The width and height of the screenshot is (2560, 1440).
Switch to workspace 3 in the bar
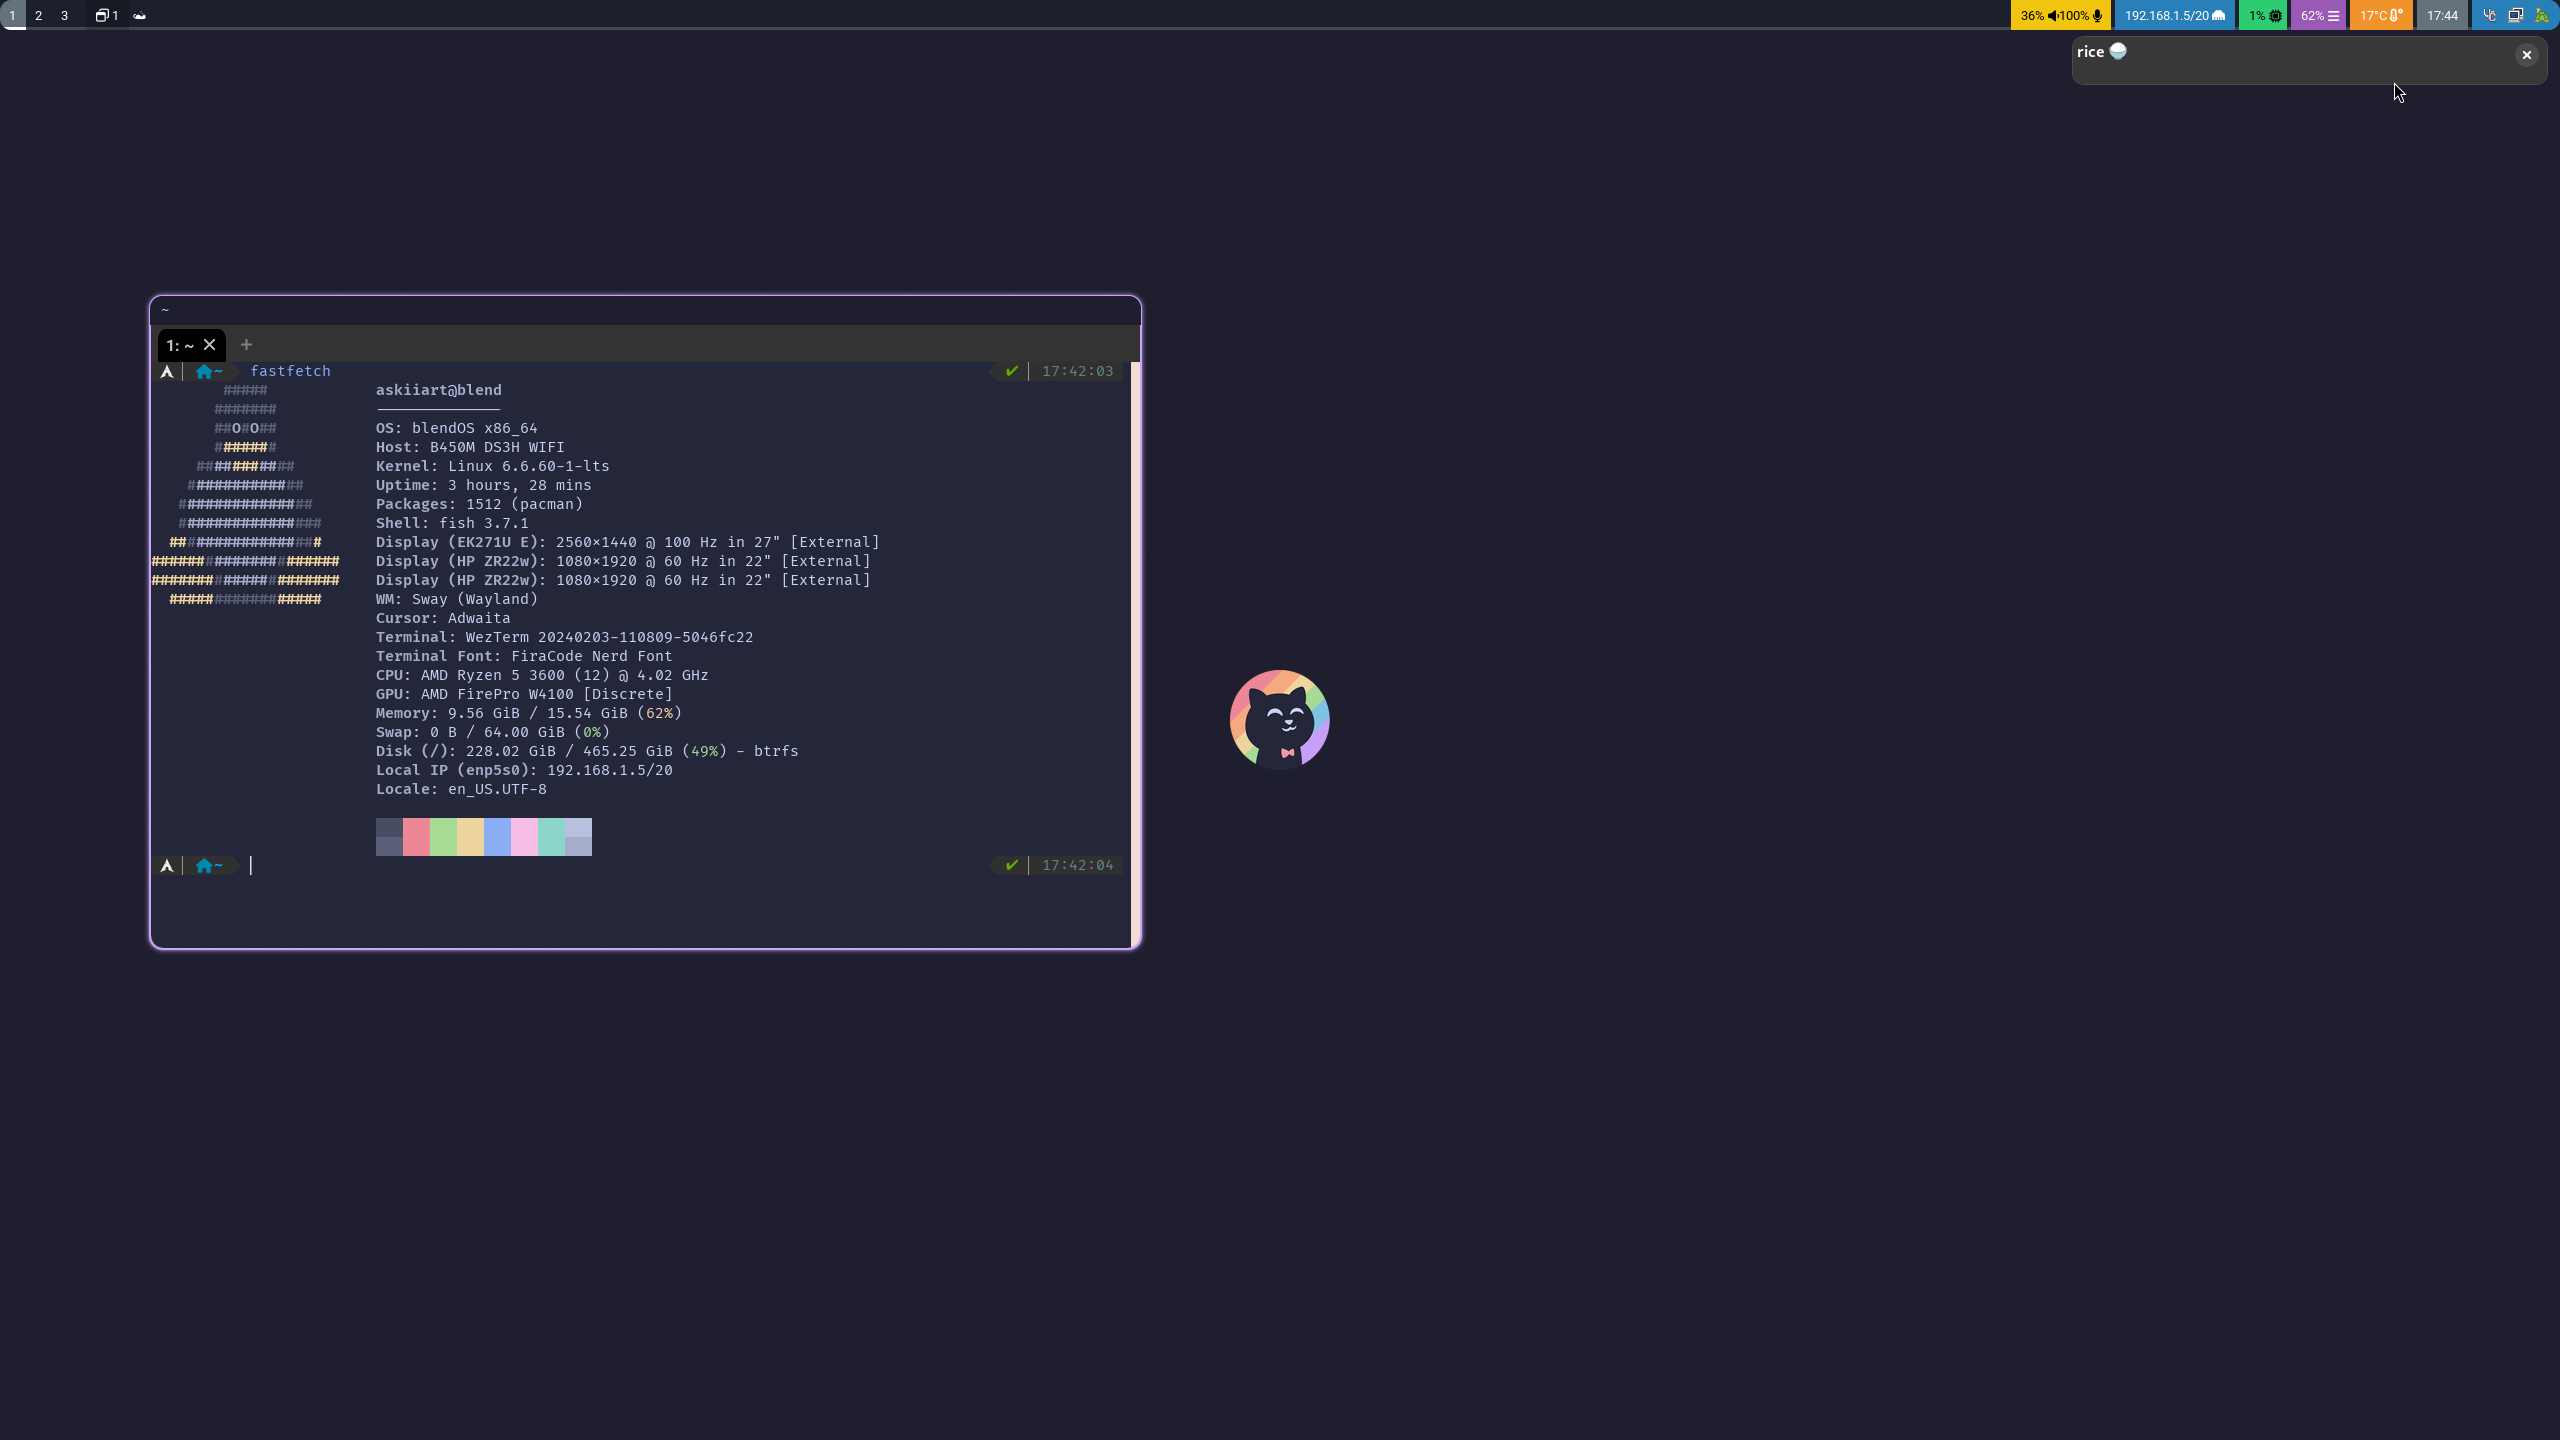[64, 15]
